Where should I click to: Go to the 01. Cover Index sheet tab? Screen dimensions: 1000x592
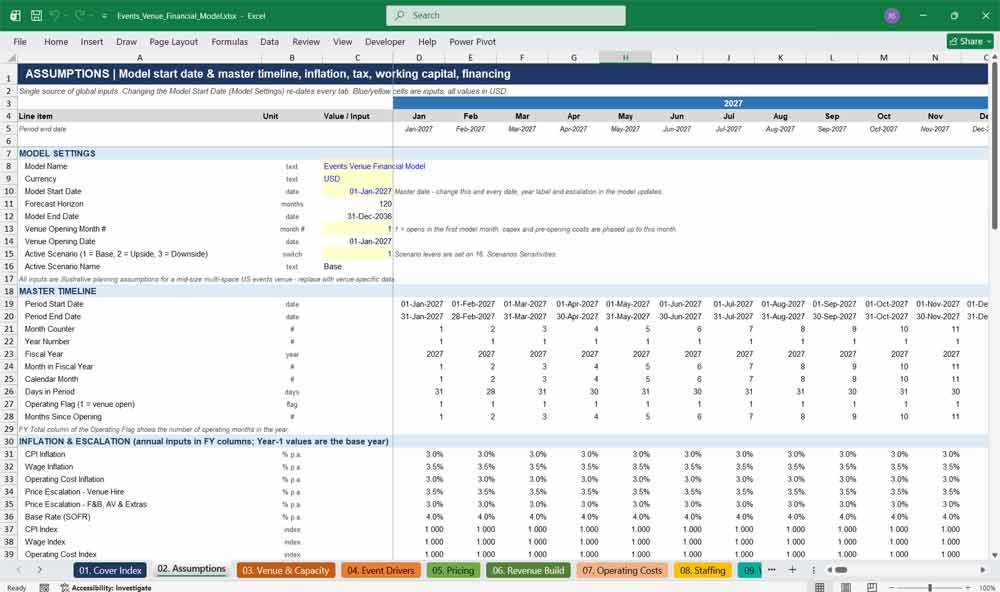pos(110,570)
